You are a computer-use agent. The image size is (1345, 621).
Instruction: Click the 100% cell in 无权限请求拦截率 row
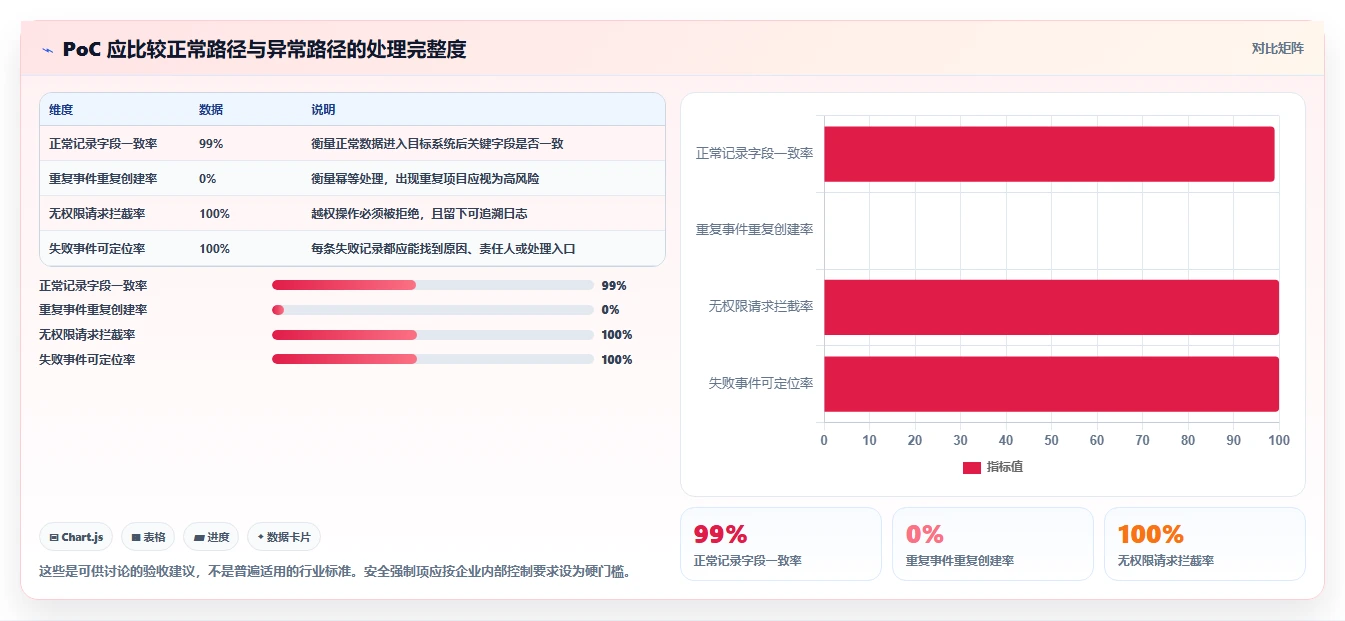click(214, 214)
